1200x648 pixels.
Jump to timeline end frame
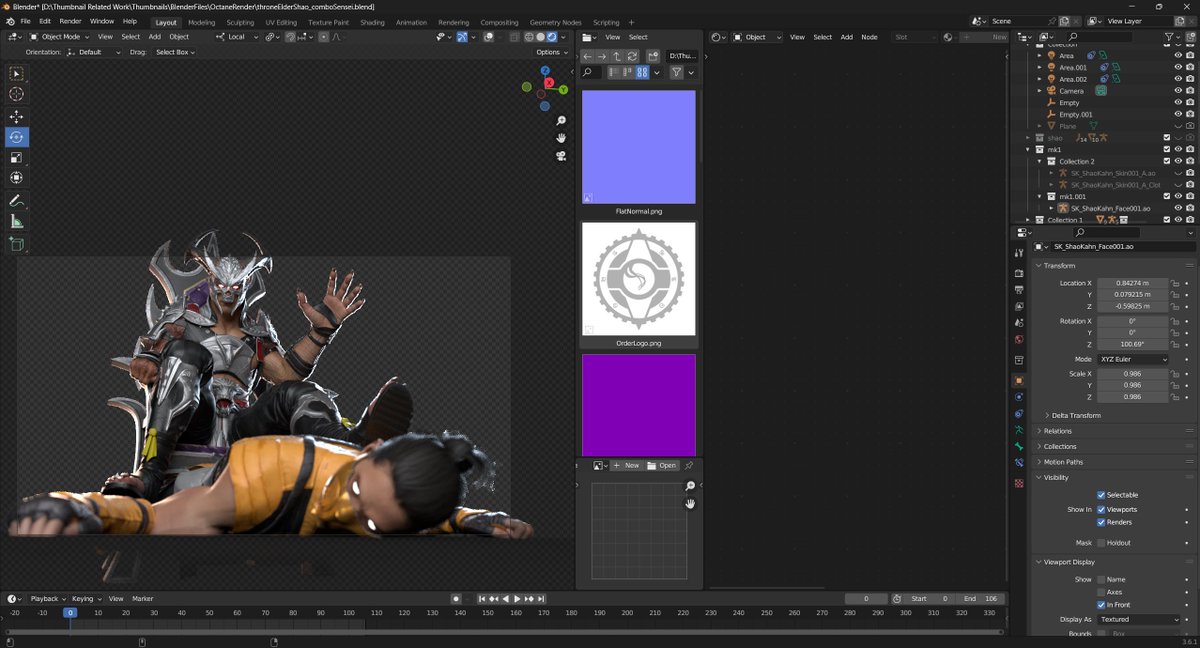point(541,599)
